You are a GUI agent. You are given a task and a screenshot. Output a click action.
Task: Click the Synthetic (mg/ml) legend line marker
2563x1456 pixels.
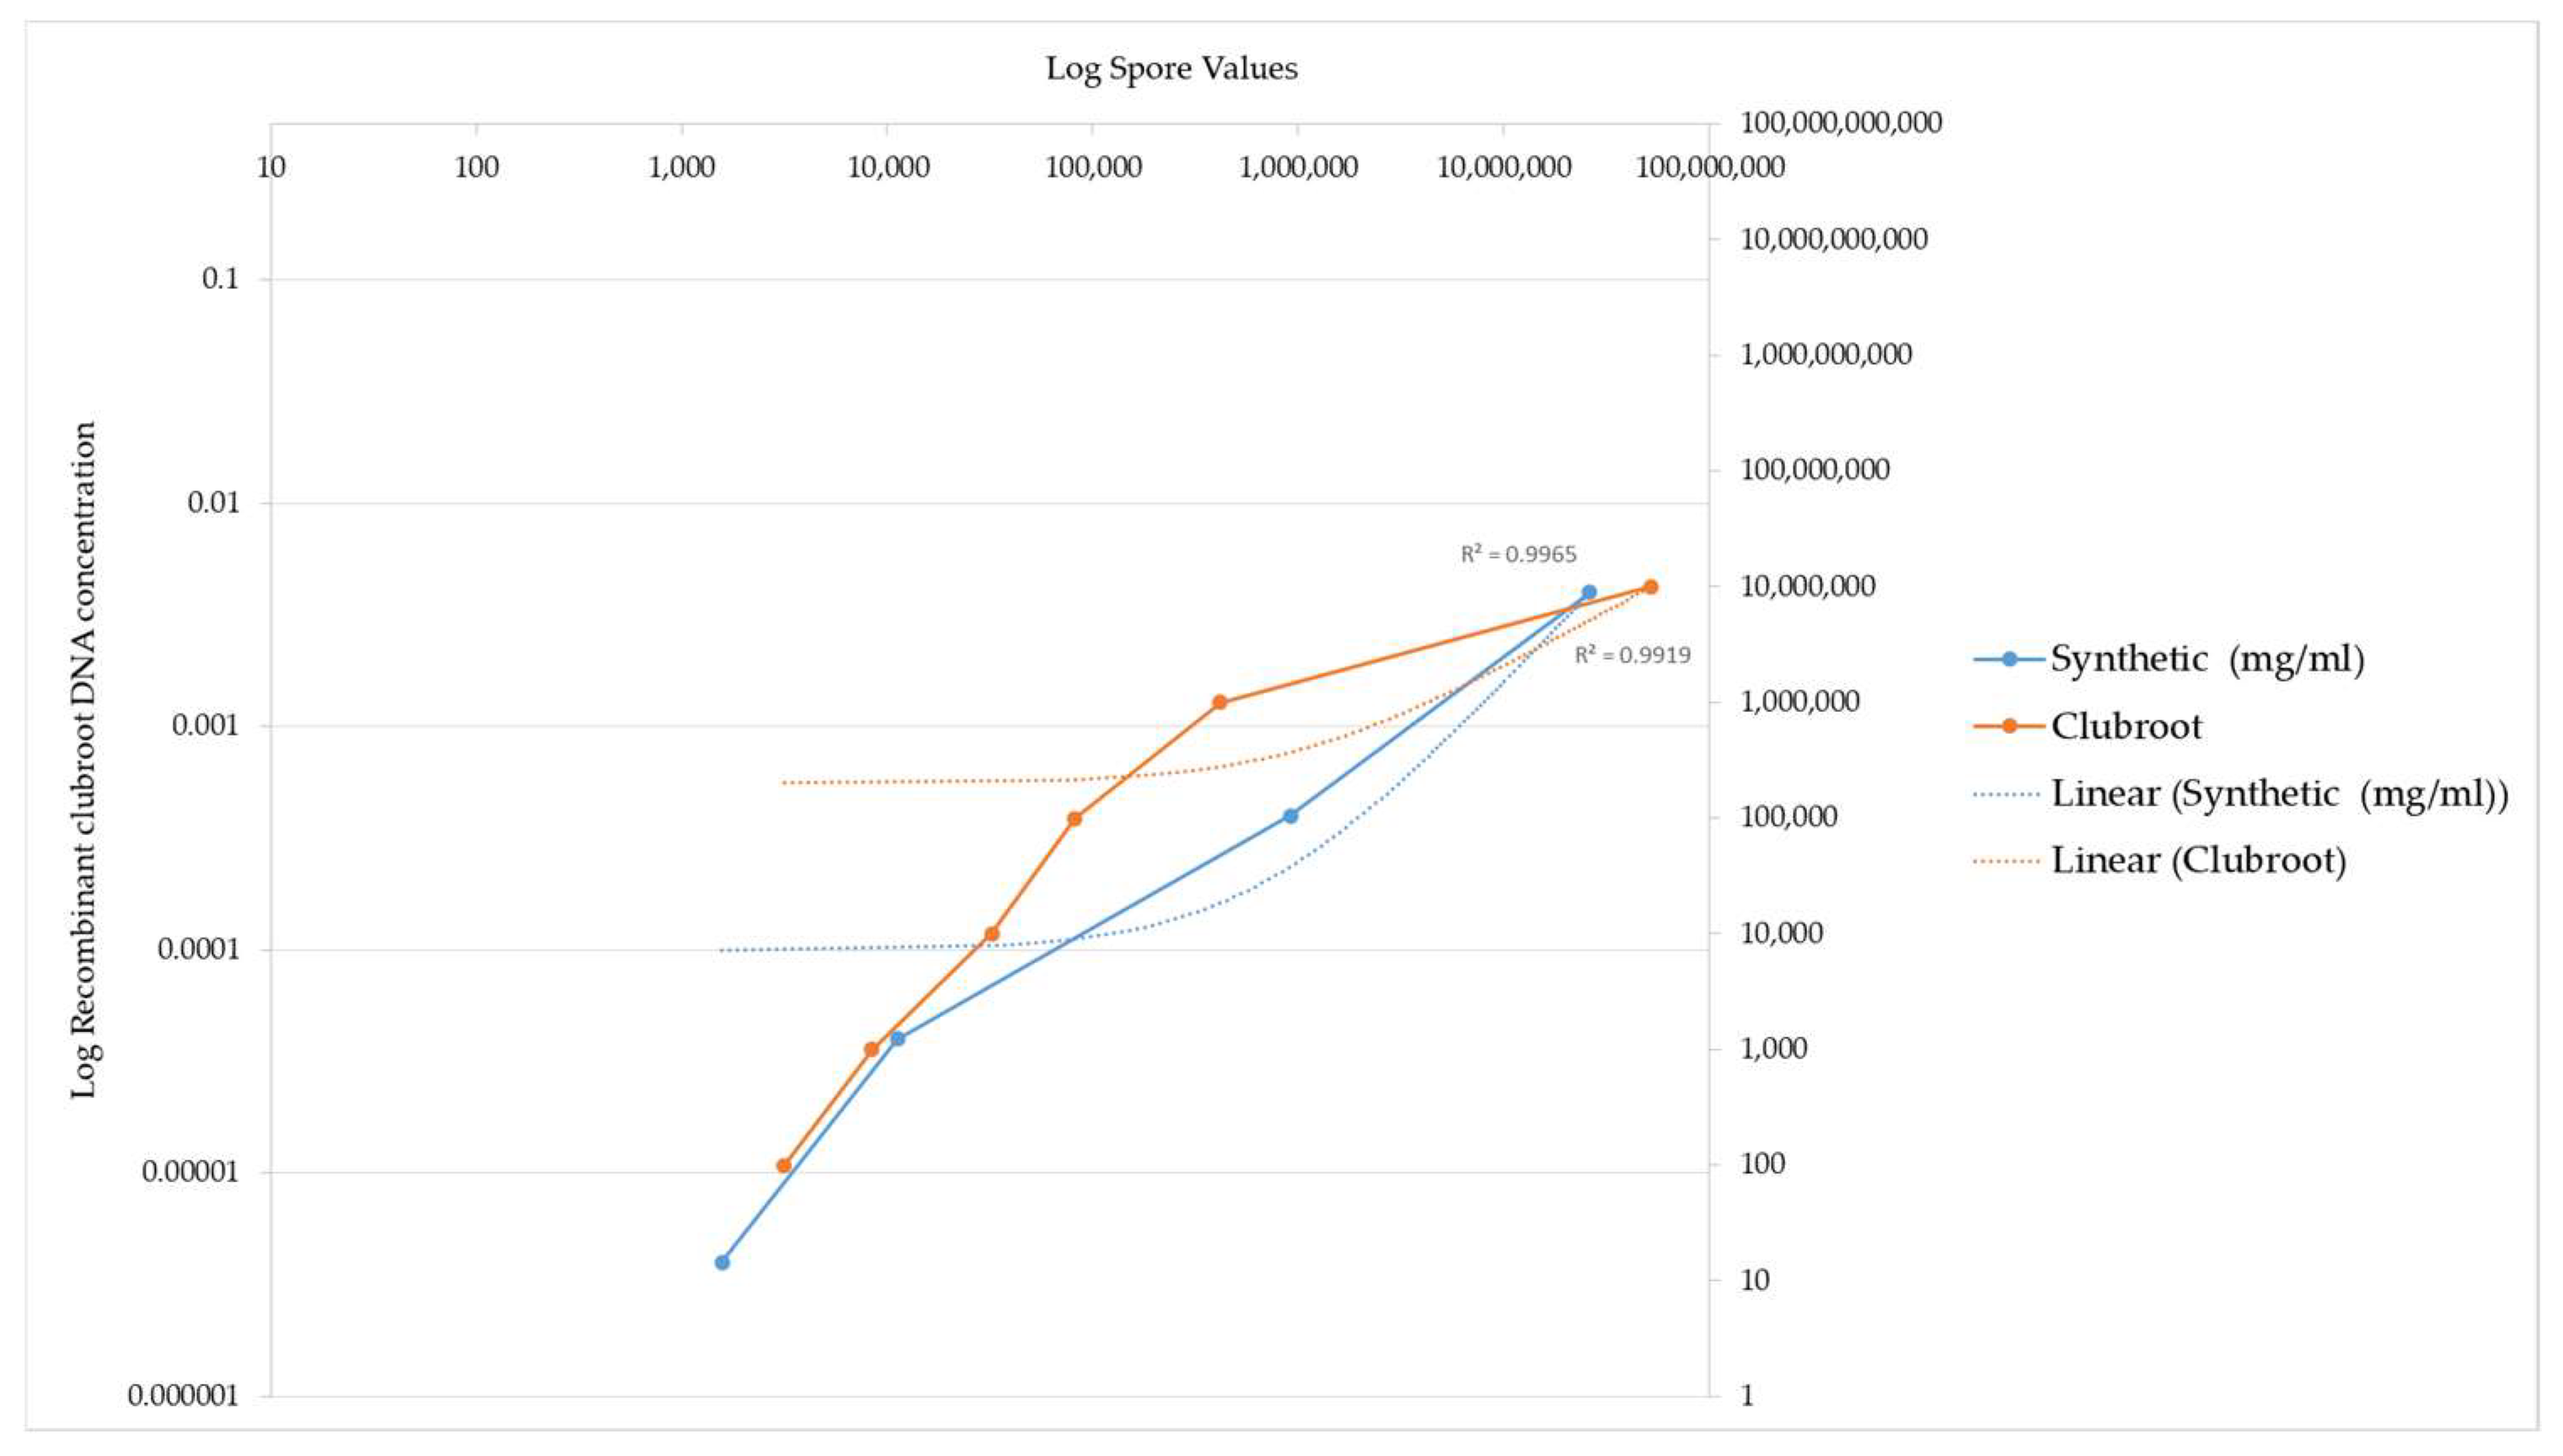(x=2009, y=659)
